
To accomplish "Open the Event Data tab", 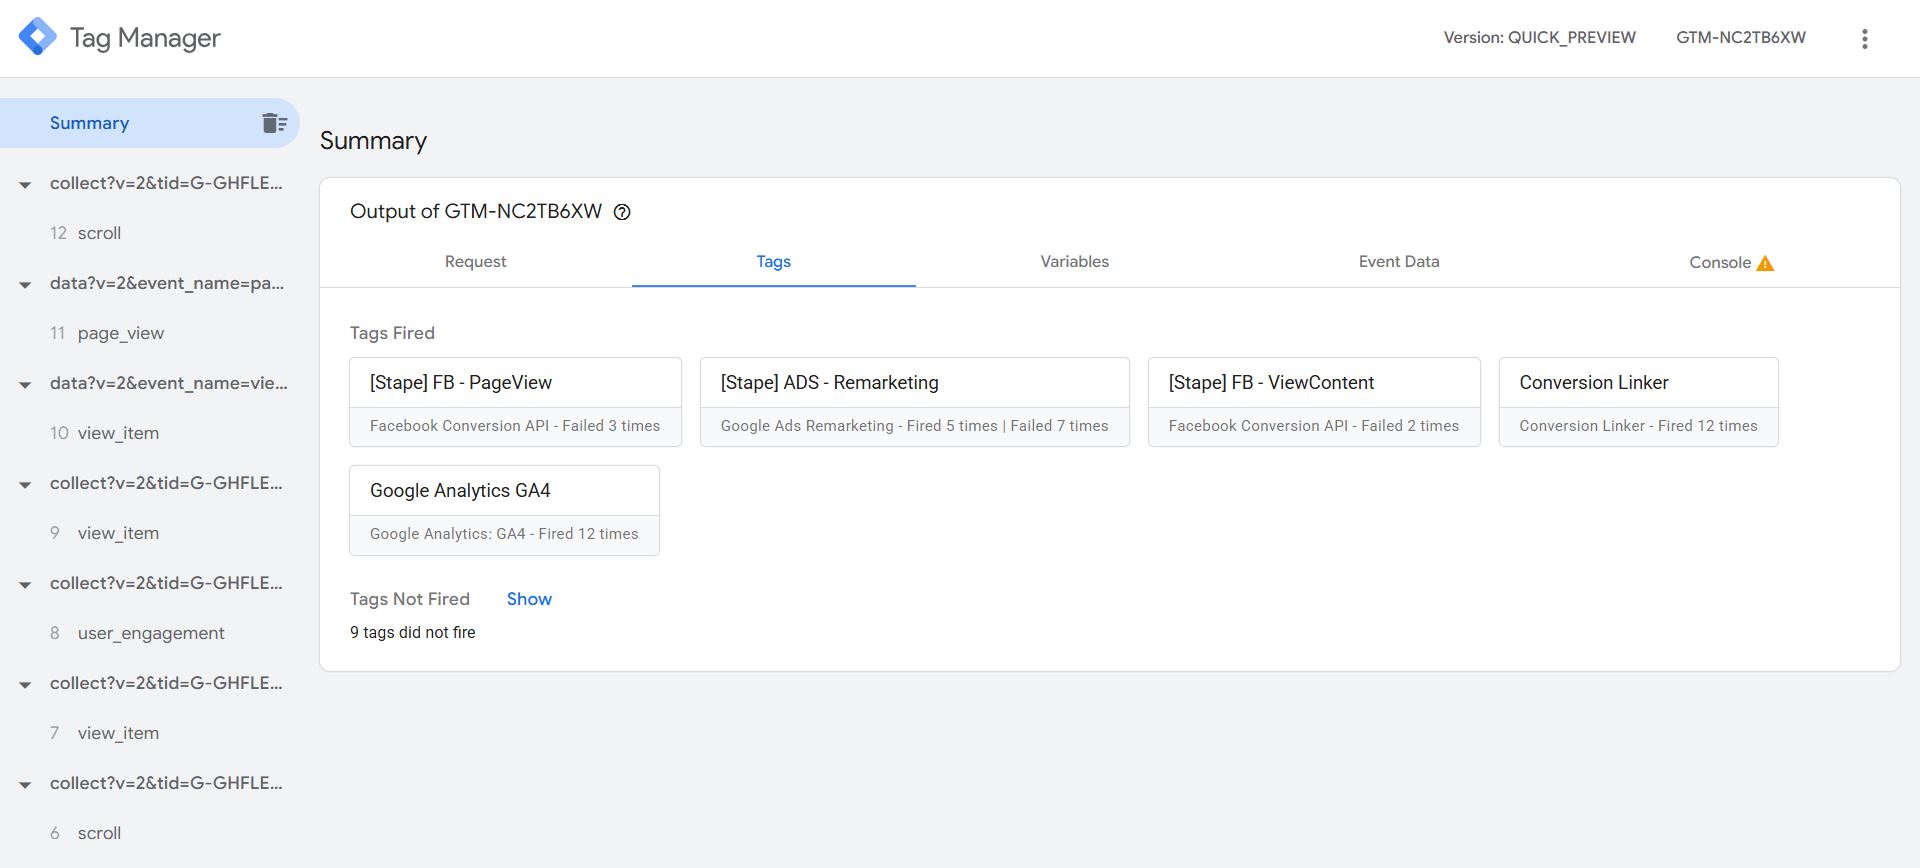I will point(1399,261).
